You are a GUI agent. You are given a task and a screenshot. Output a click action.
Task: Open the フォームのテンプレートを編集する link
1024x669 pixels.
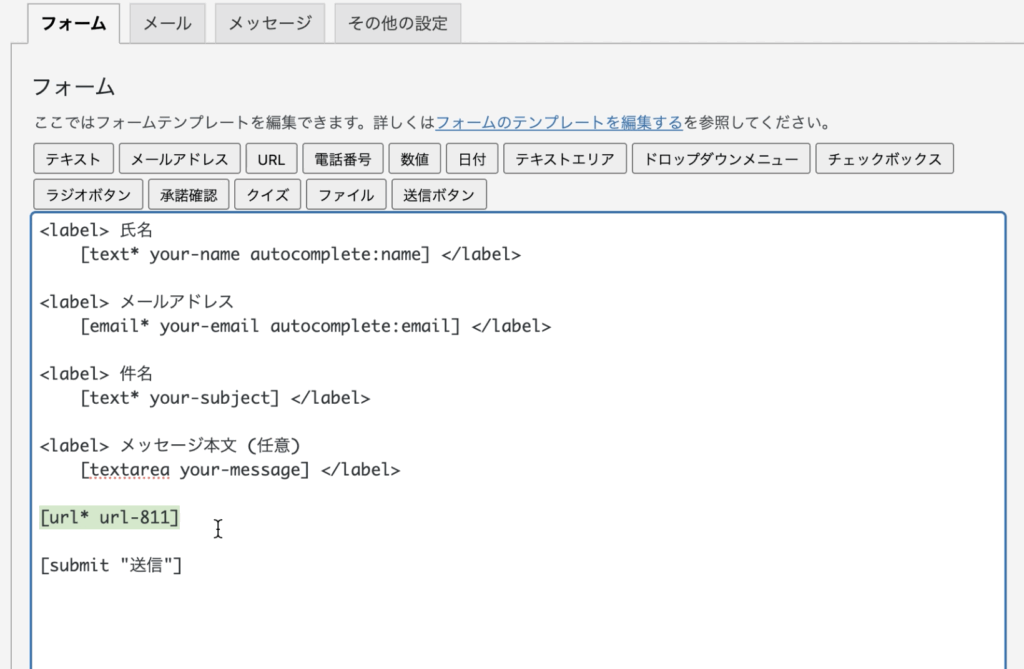tap(559, 124)
